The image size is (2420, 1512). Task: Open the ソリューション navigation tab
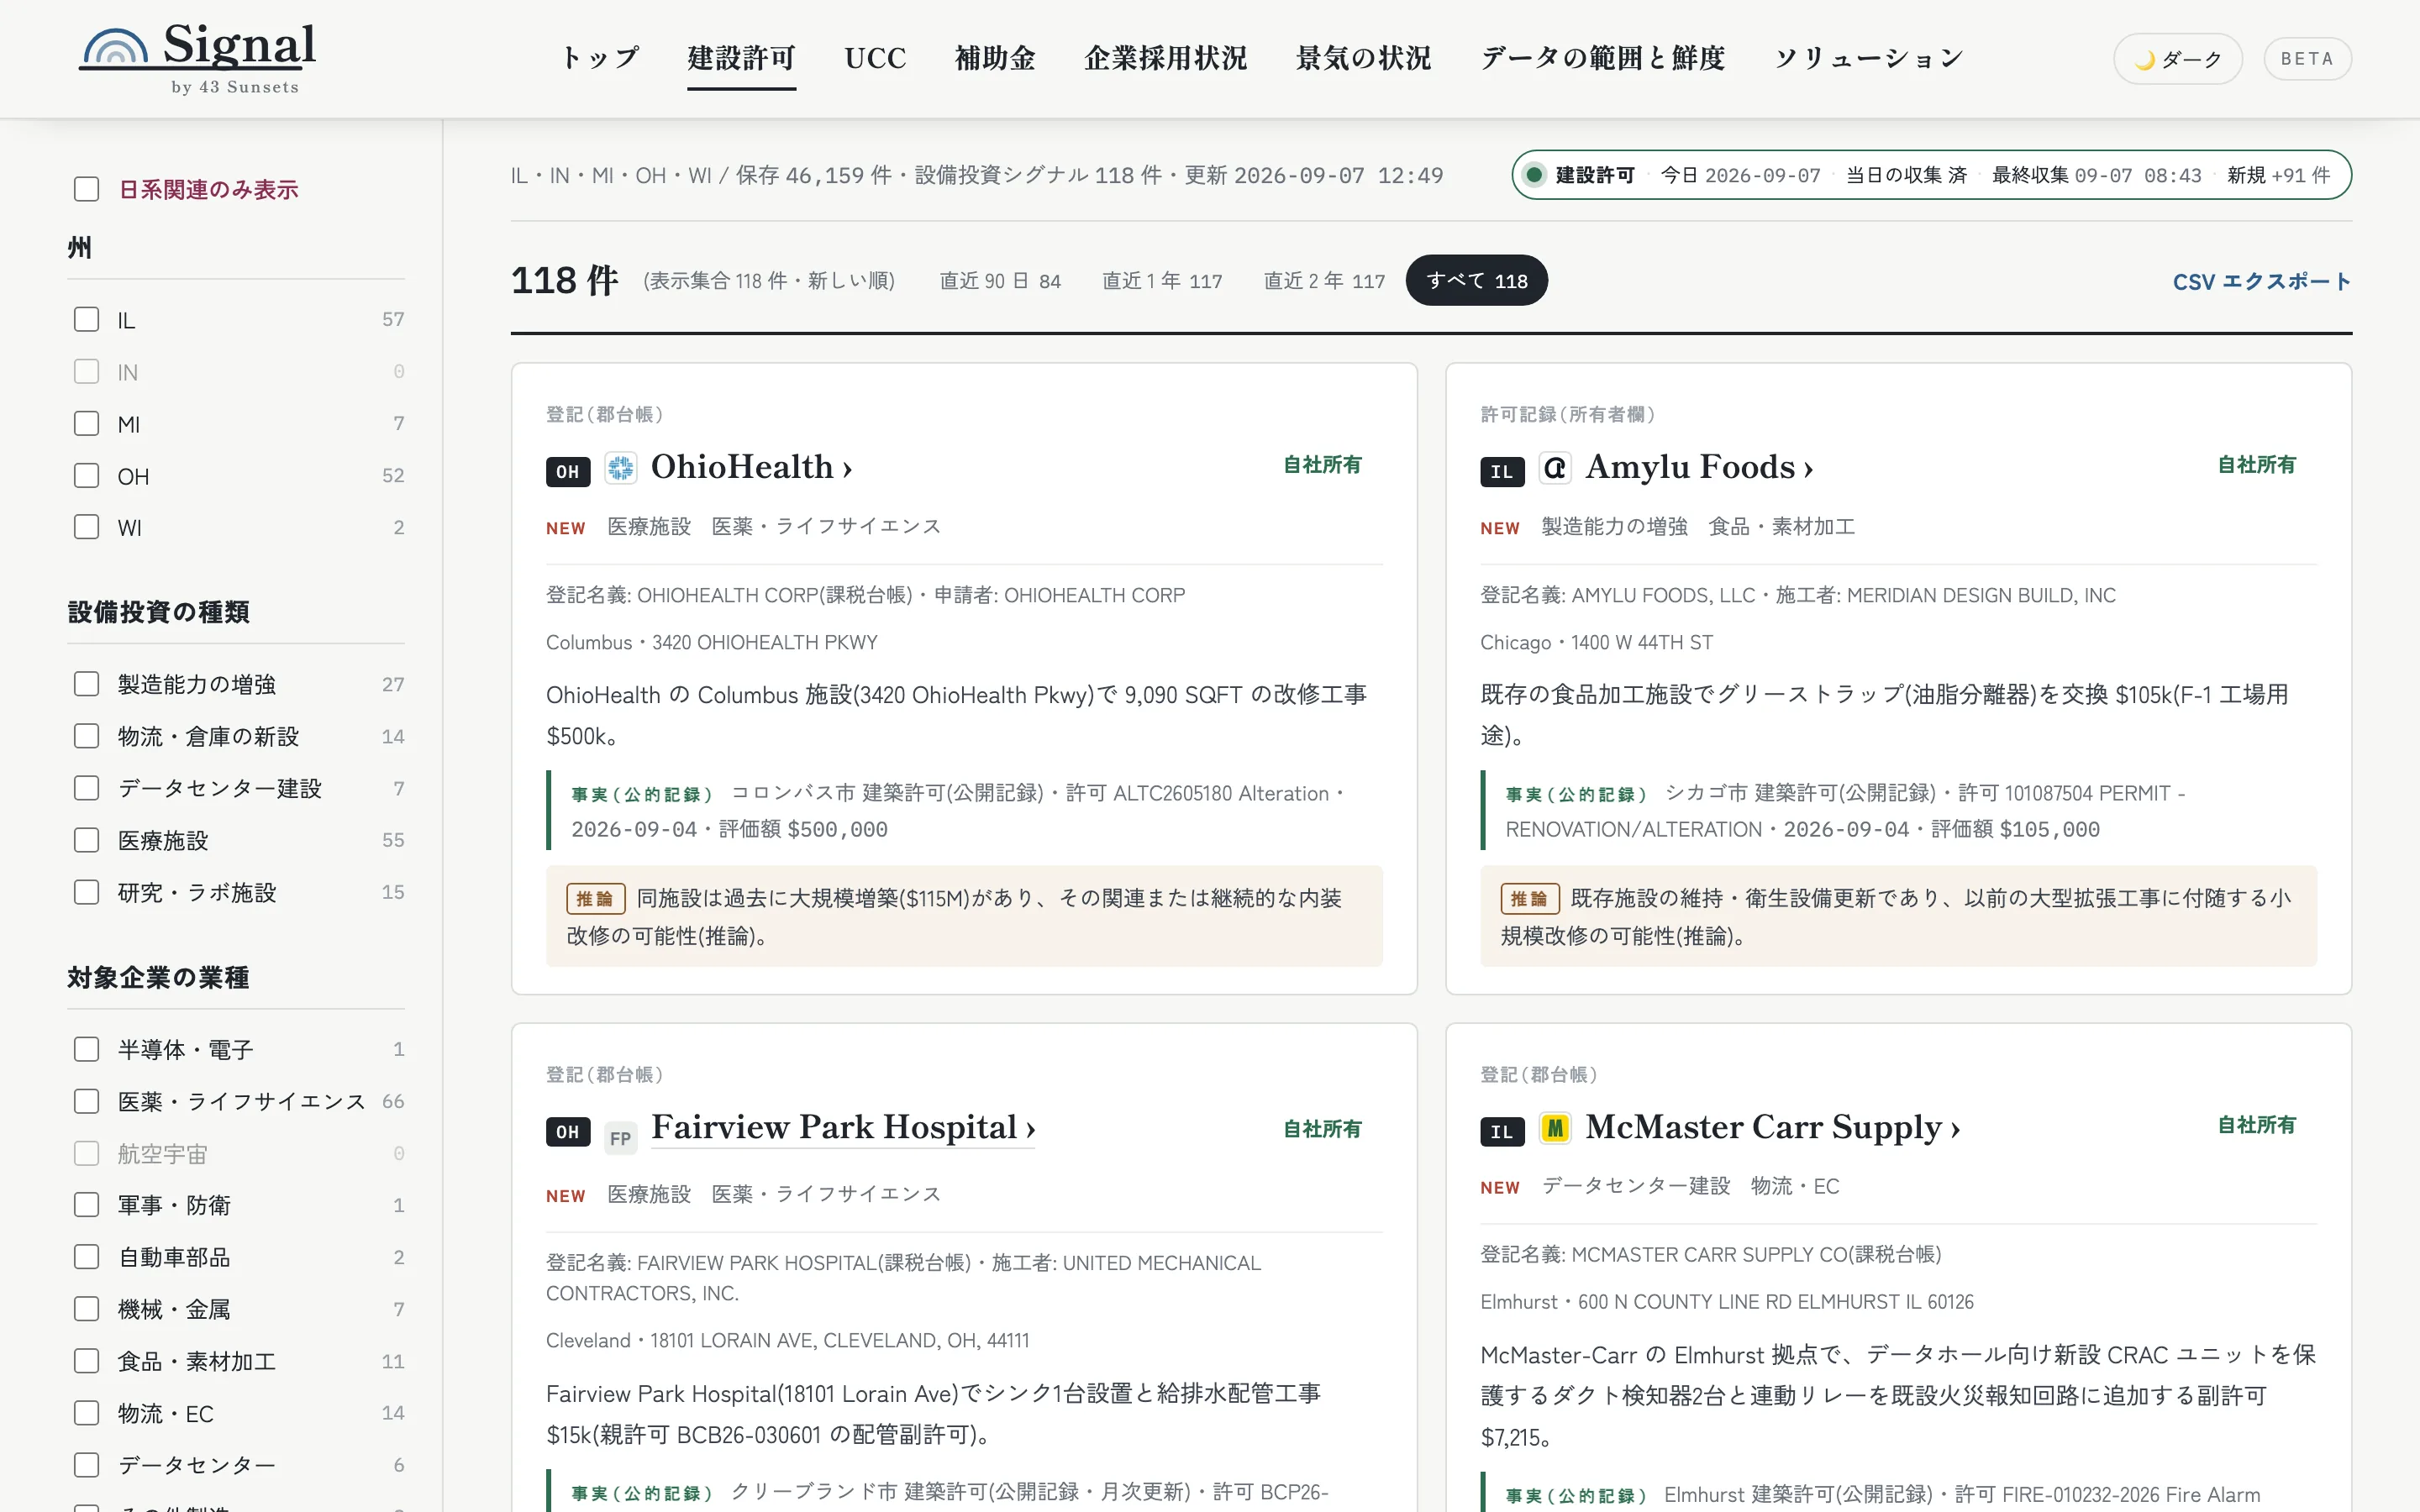[x=1868, y=58]
